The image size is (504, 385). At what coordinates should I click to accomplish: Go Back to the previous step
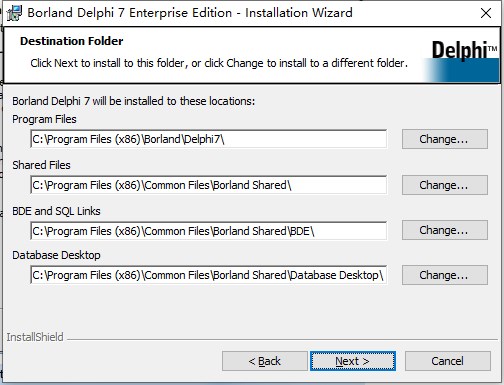[x=265, y=361]
